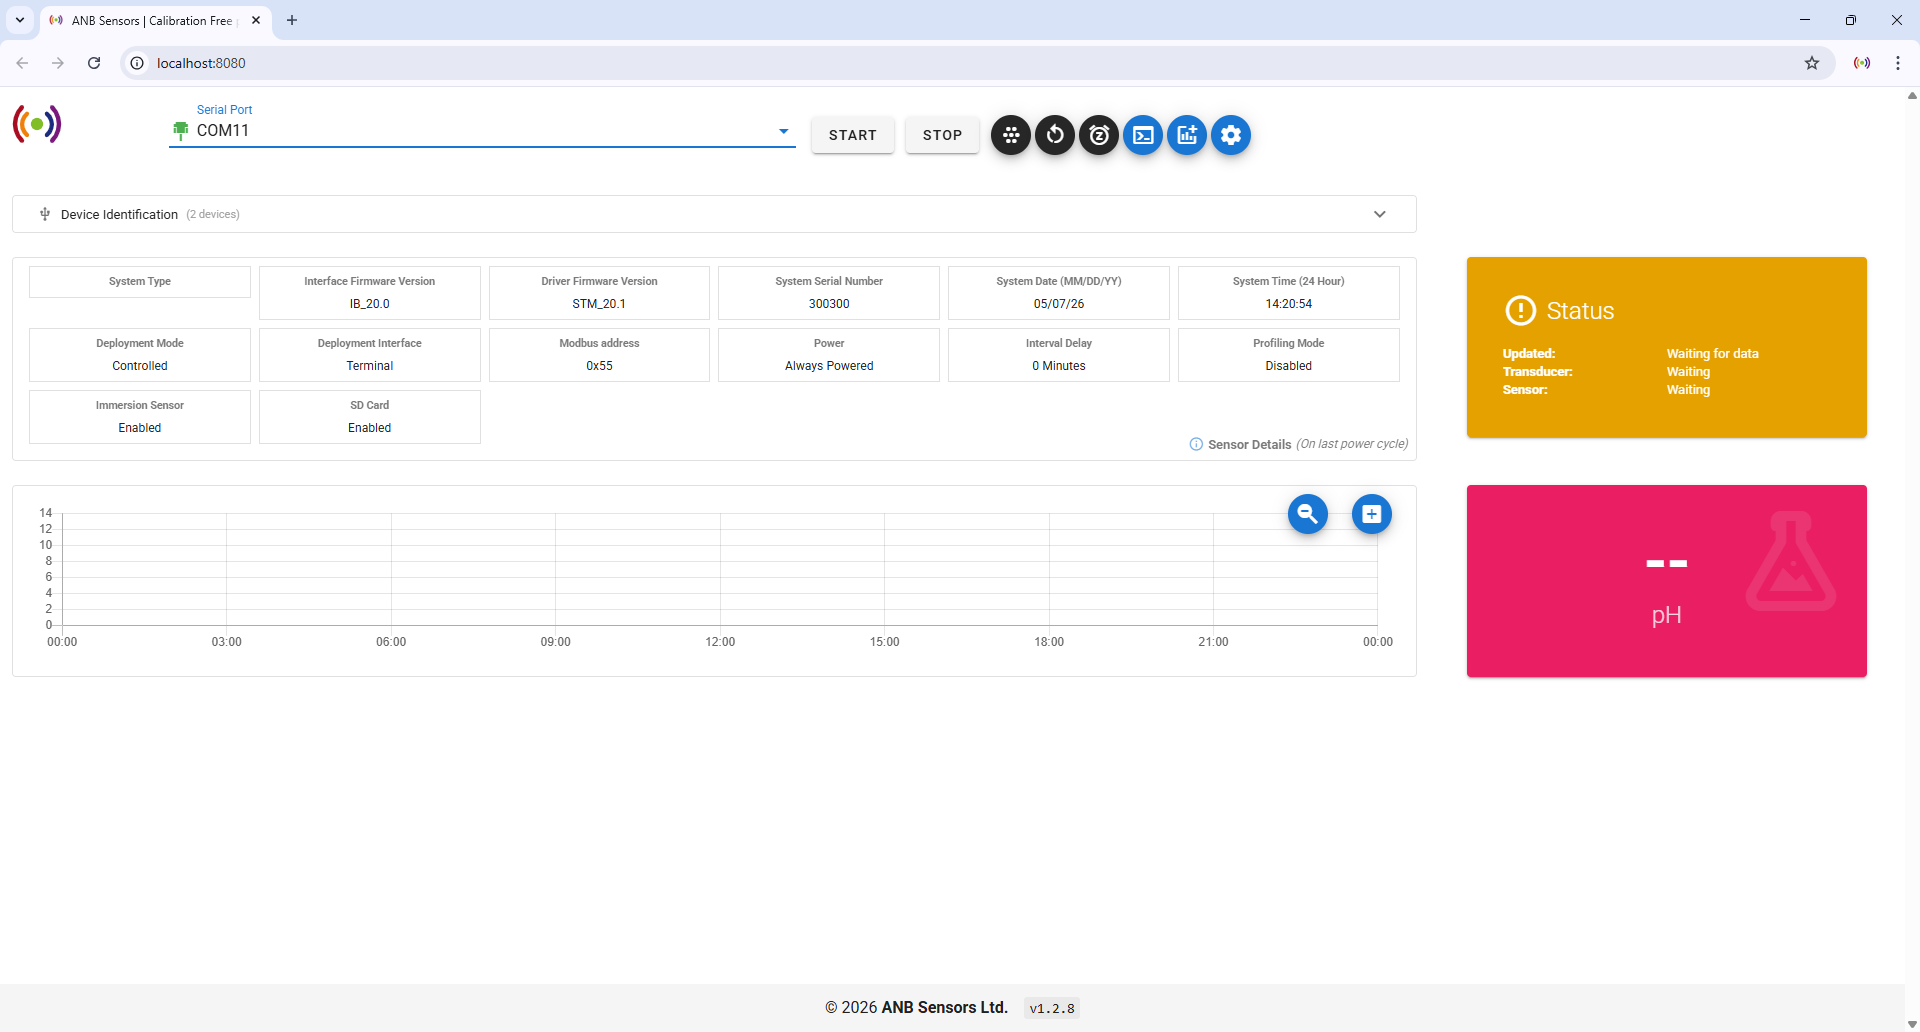Click the pH reading card

click(1666, 581)
